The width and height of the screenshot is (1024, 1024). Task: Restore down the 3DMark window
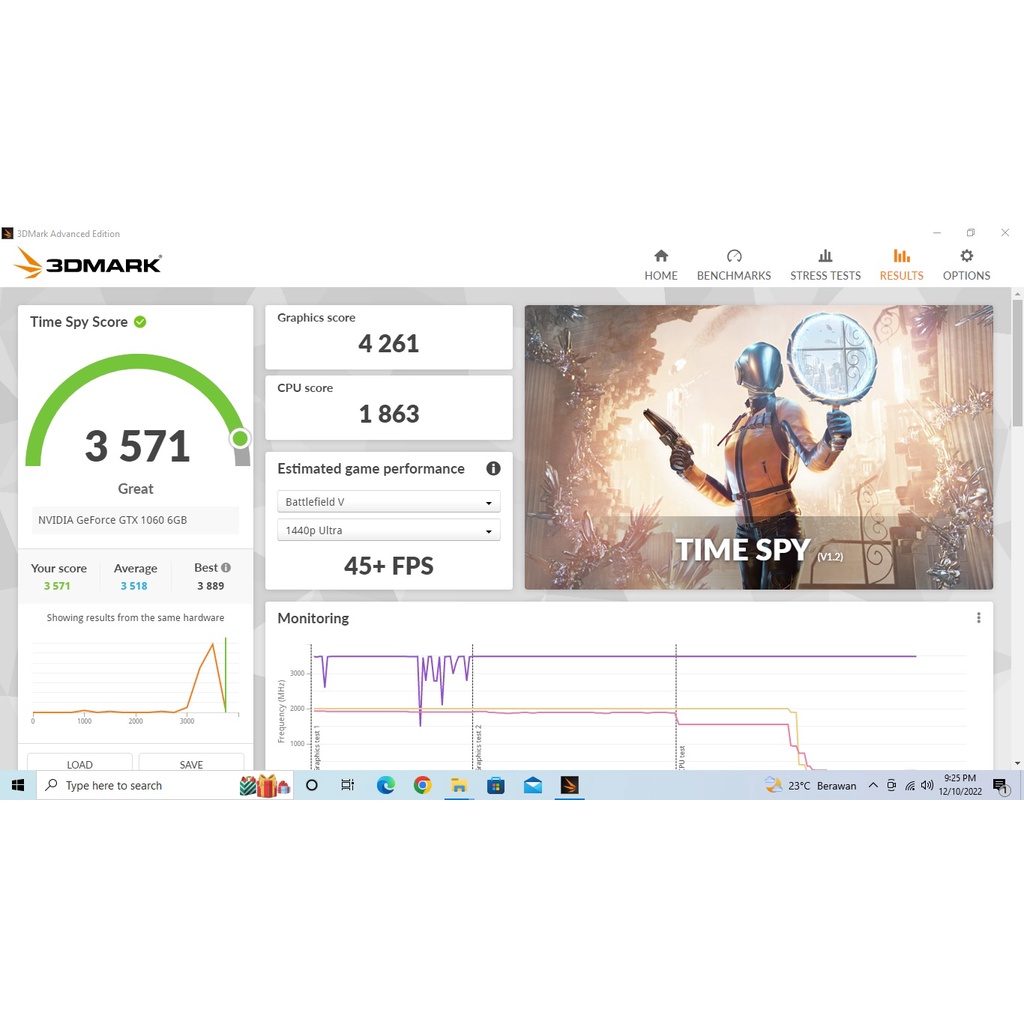(x=970, y=232)
